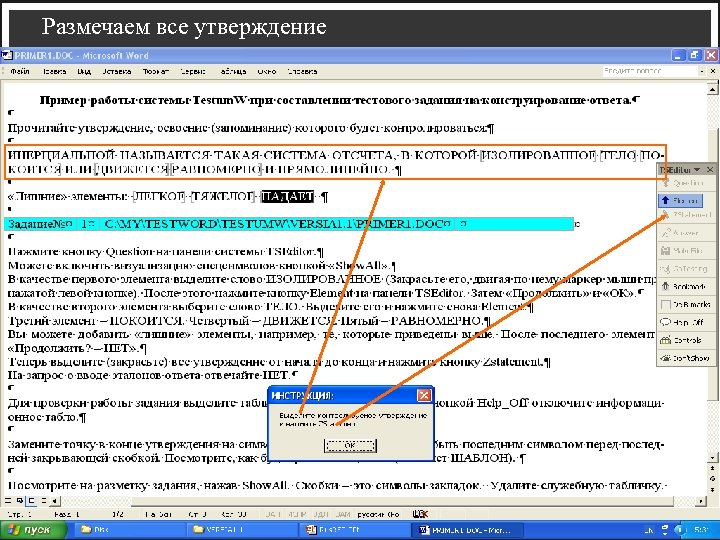Open the Окно menu
Viewport: 720px width, 540px height.
[x=267, y=72]
